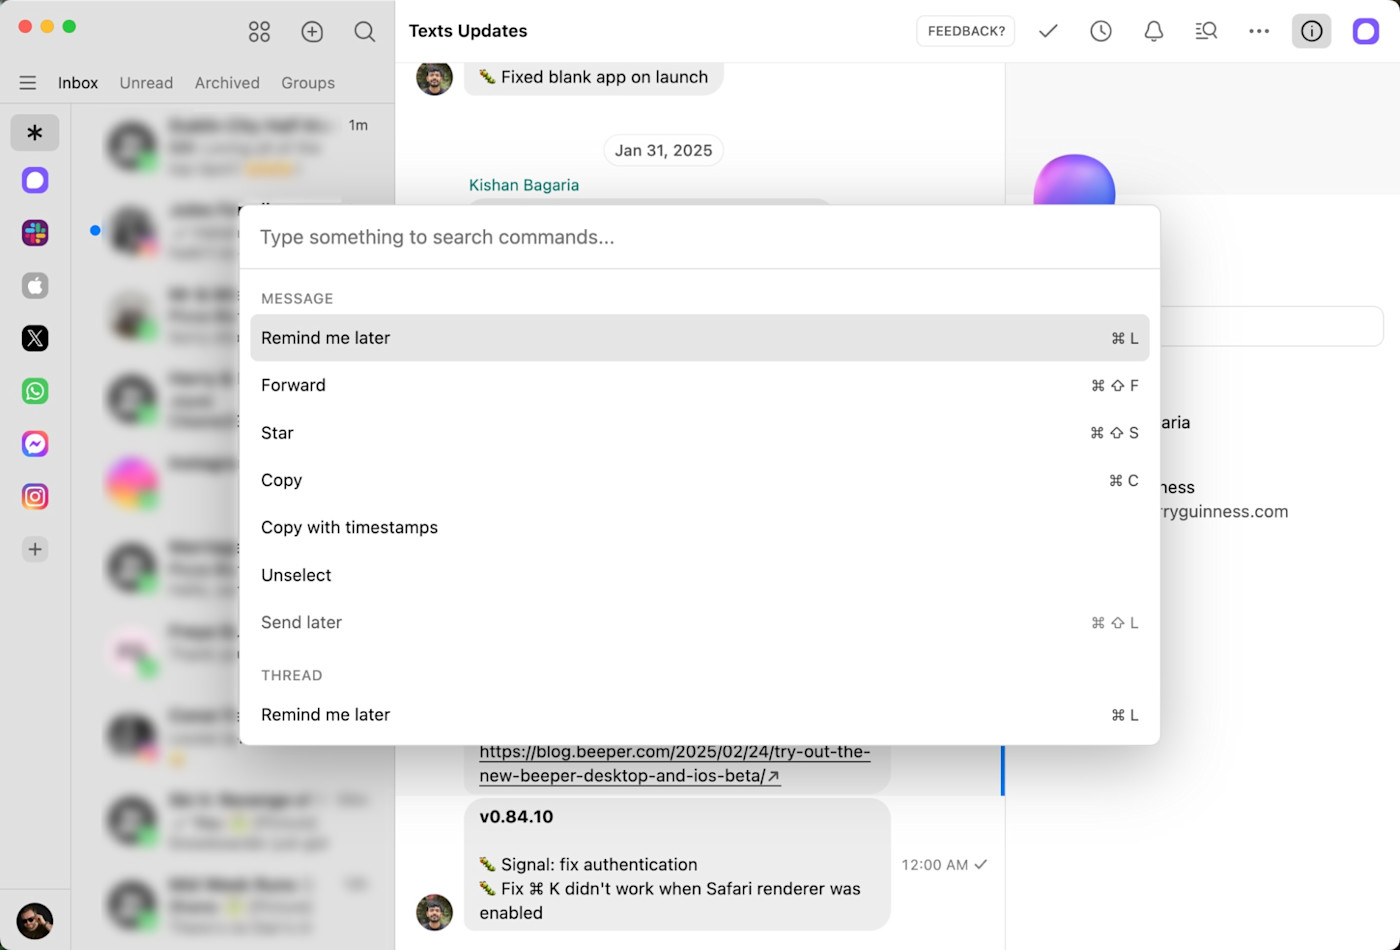Select the WhatsApp account icon
The image size is (1400, 950).
35,391
